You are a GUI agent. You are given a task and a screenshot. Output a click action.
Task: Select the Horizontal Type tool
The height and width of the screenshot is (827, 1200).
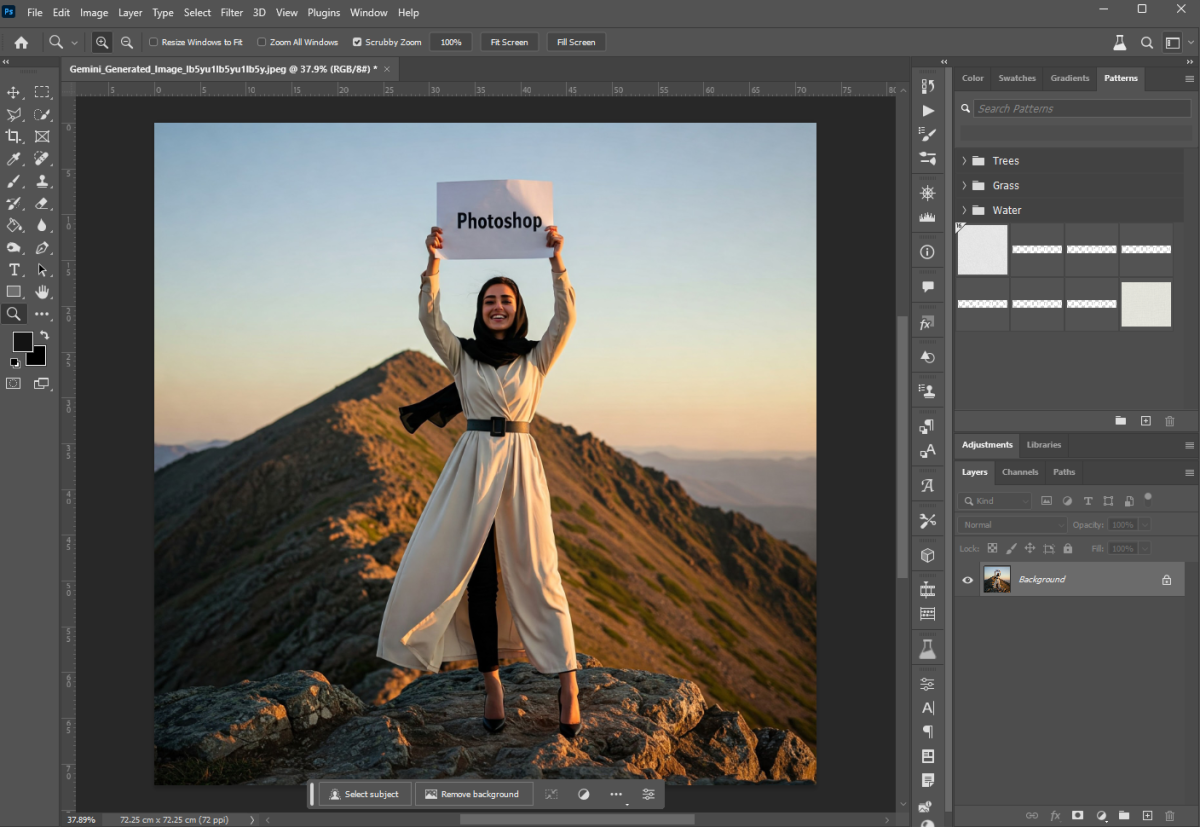tap(14, 269)
